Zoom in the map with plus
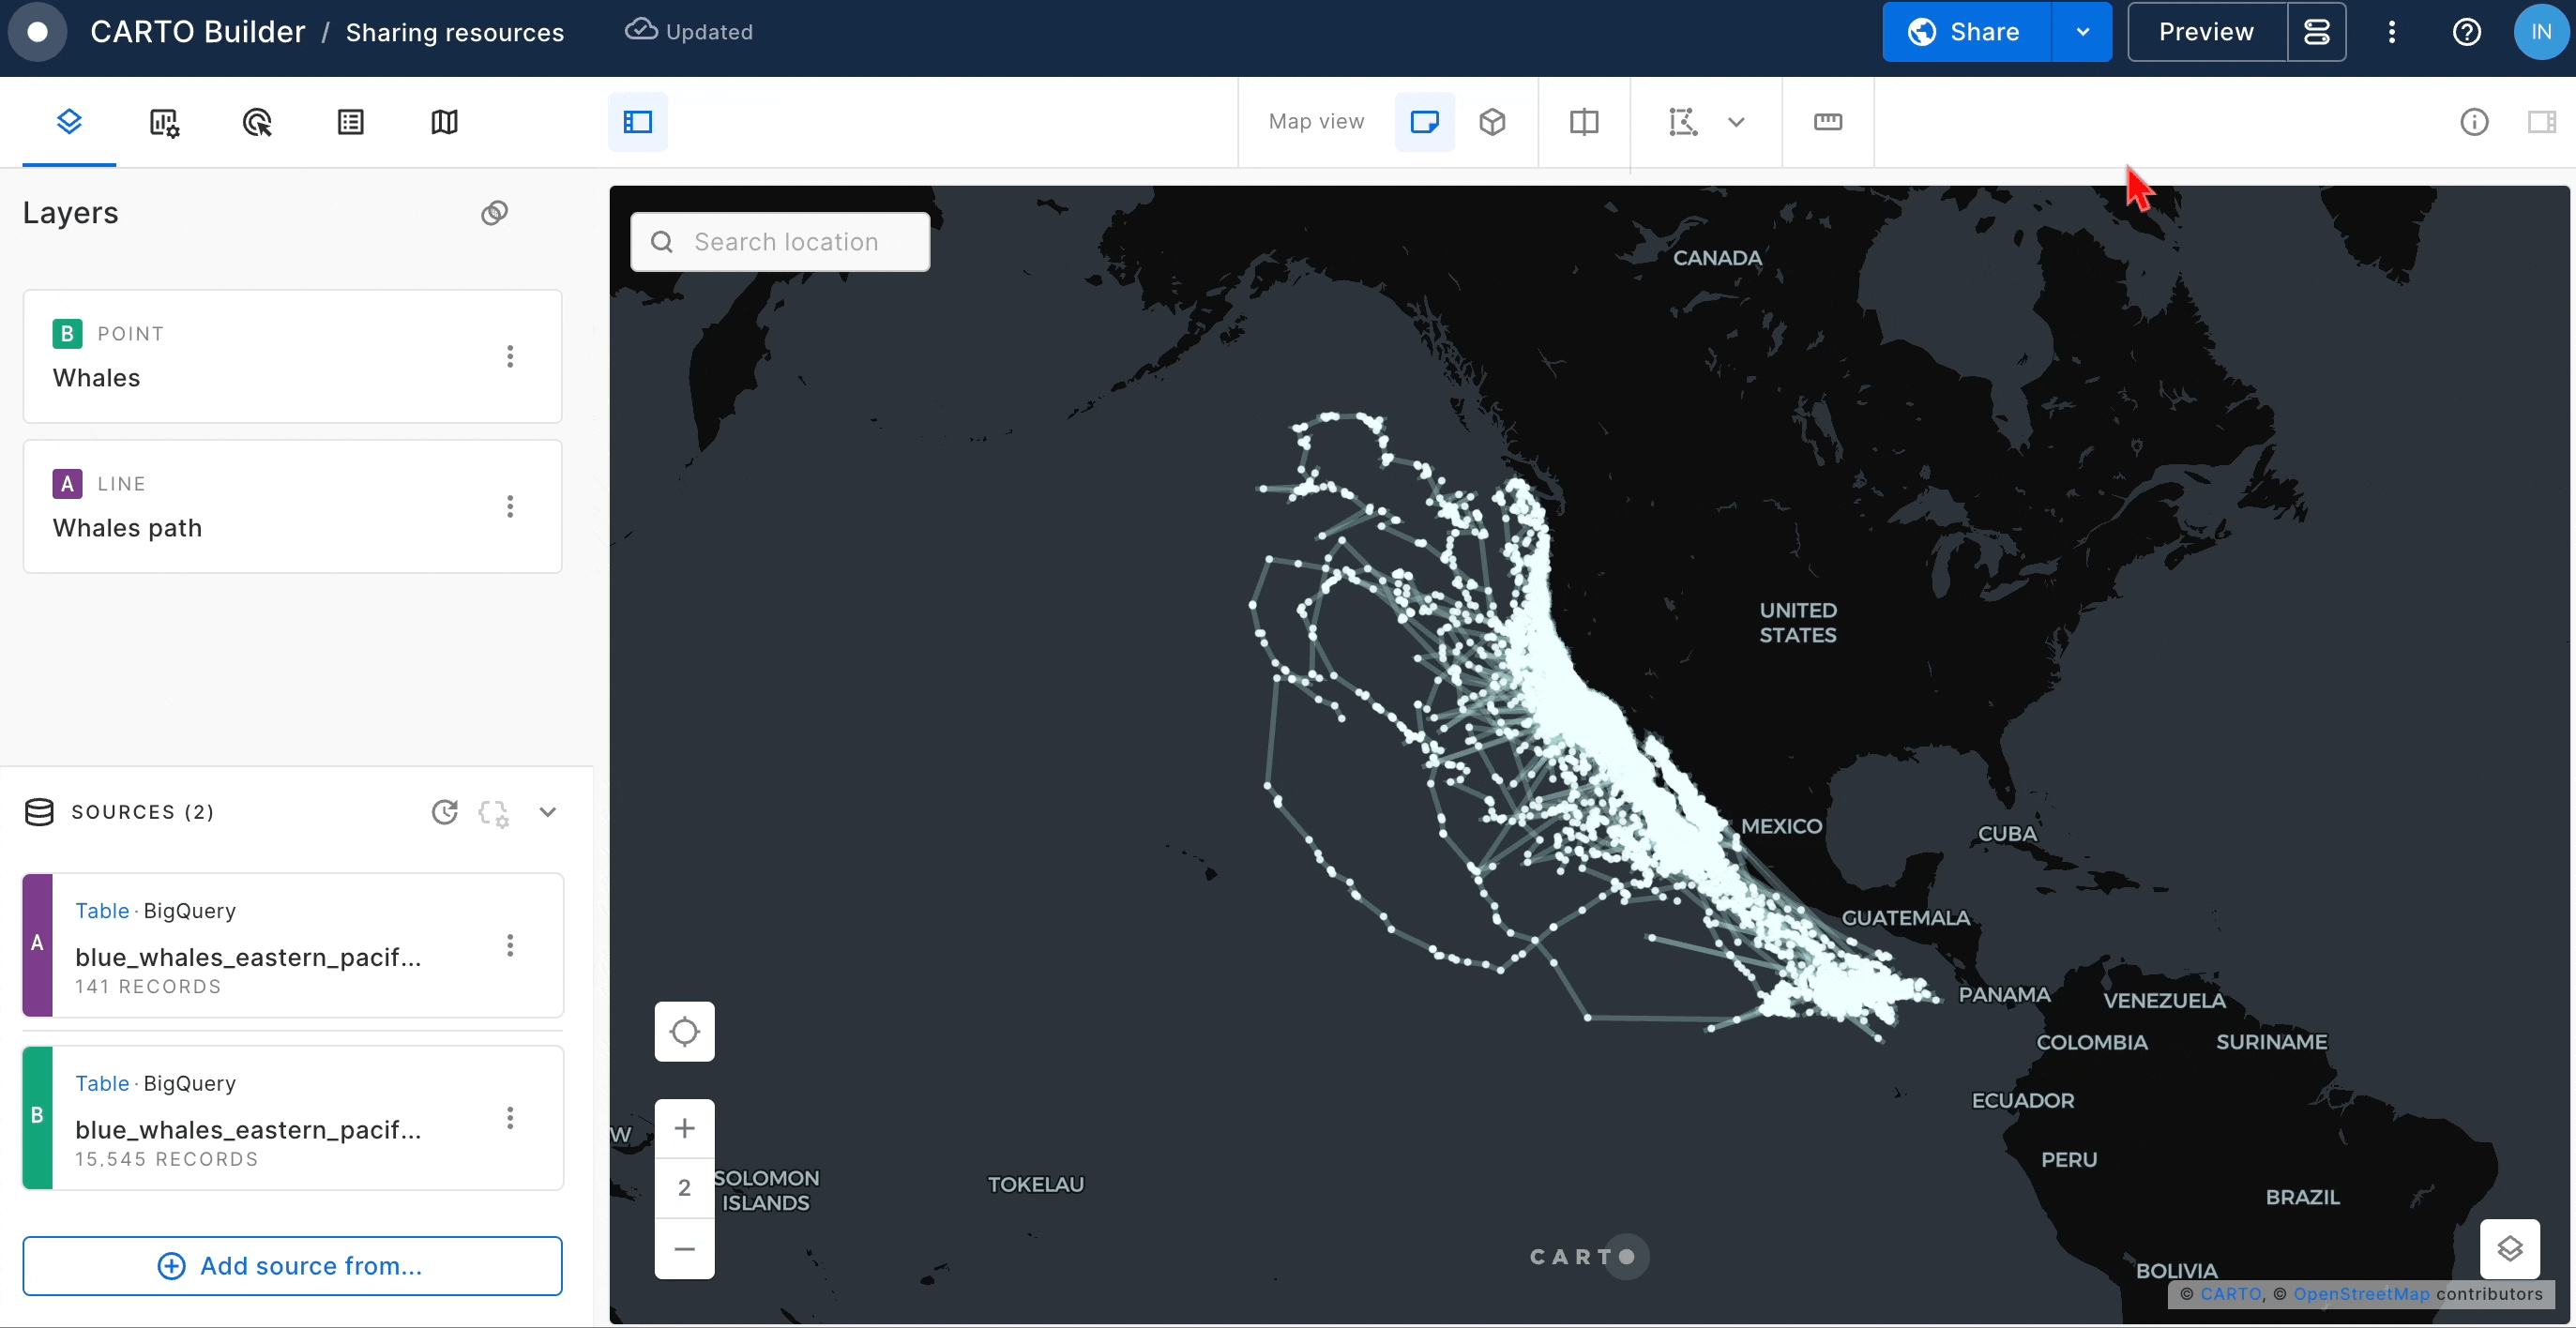Screen dimensions: 2576x1328 pos(684,1128)
